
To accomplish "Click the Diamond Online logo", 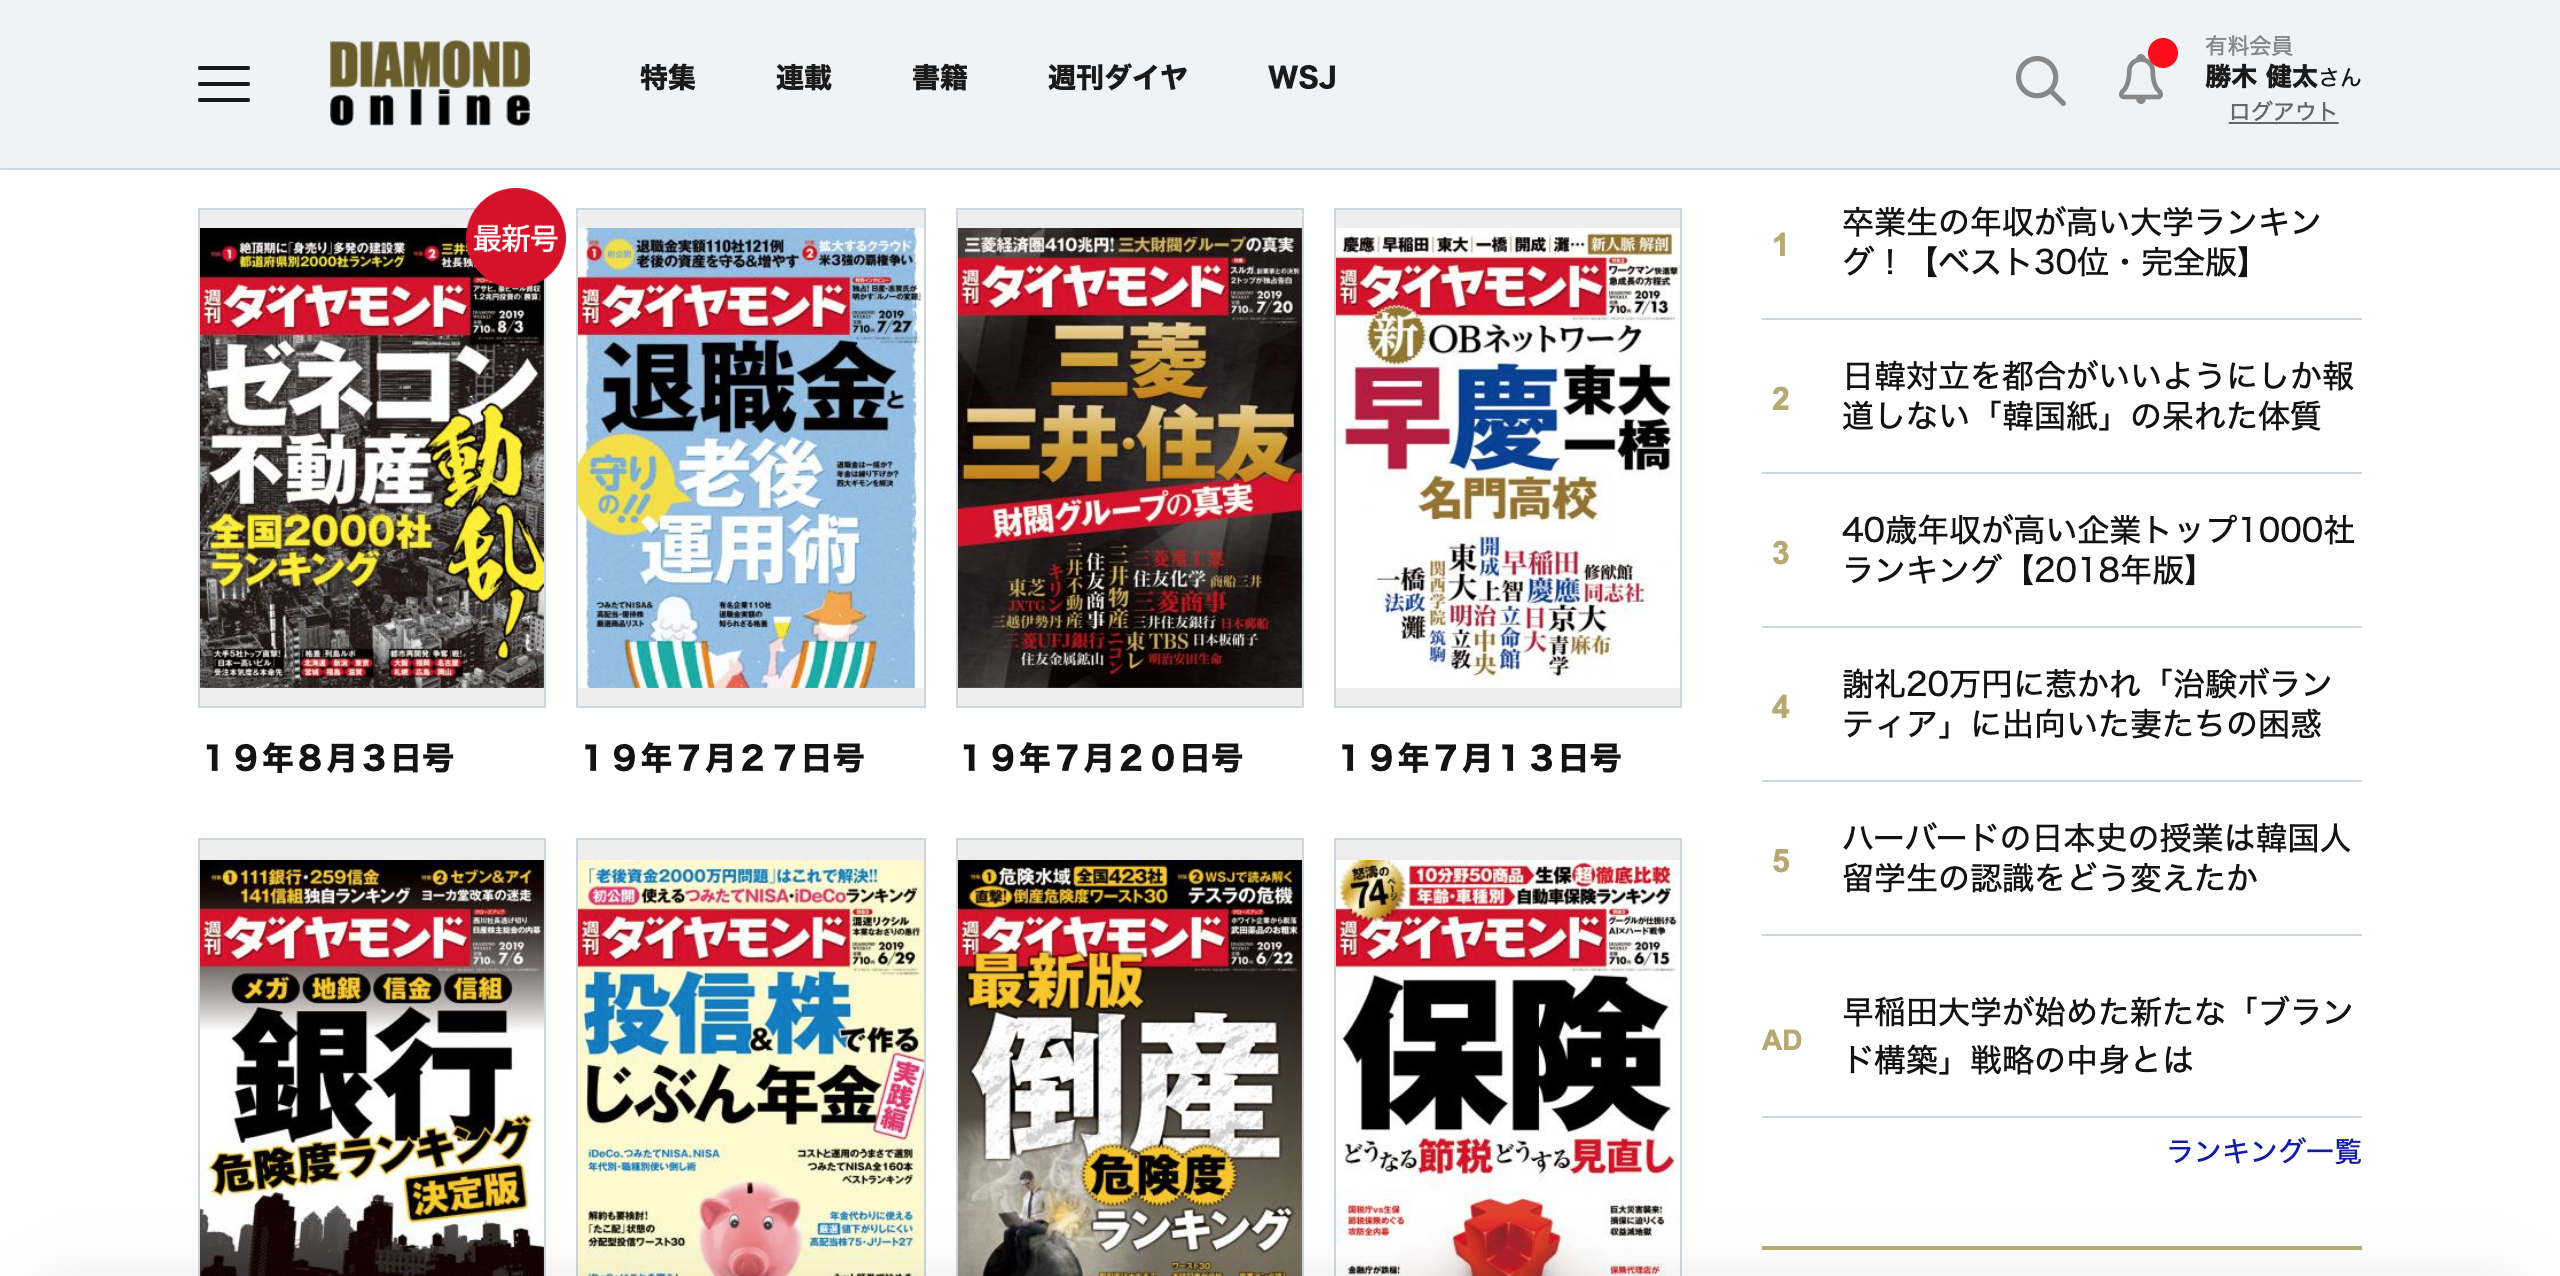I will click(430, 83).
